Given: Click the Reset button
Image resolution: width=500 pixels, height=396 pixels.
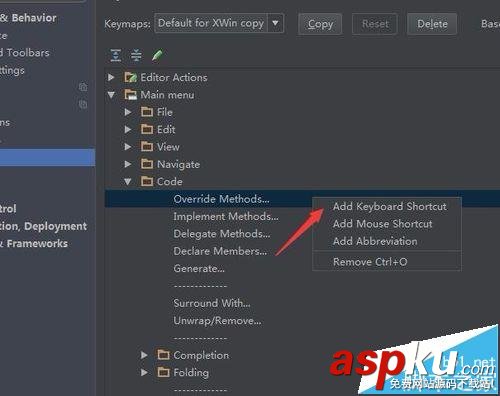Looking at the screenshot, I should coord(375,24).
